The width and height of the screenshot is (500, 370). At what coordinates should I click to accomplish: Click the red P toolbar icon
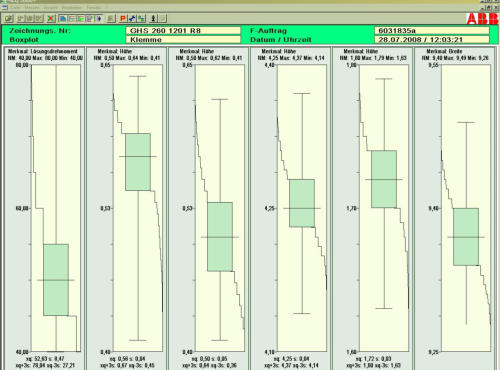pos(123,18)
